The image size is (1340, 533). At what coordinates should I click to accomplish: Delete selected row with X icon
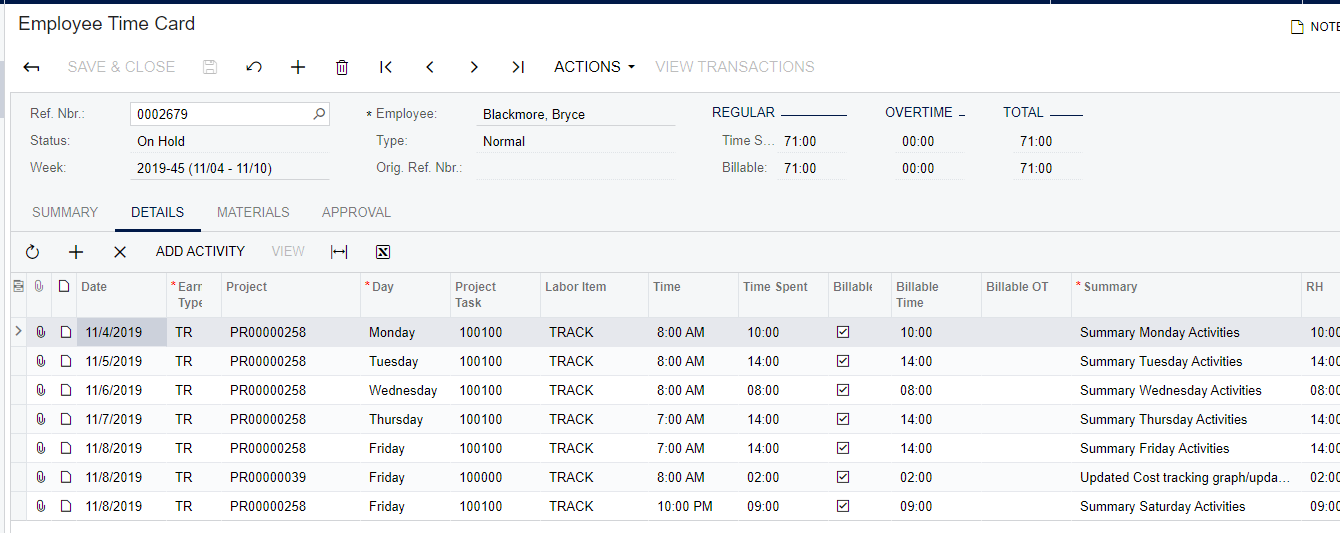pos(120,252)
